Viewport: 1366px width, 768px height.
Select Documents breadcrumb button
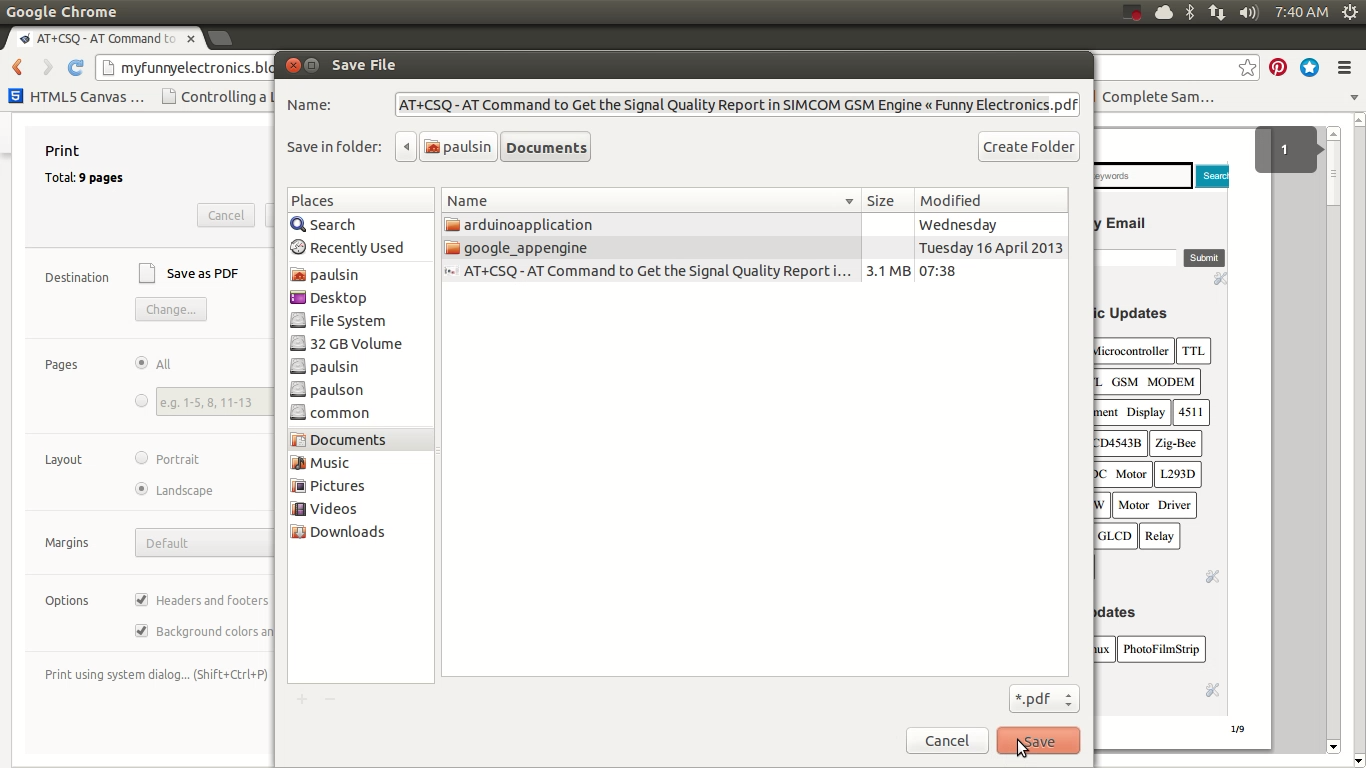(545, 147)
